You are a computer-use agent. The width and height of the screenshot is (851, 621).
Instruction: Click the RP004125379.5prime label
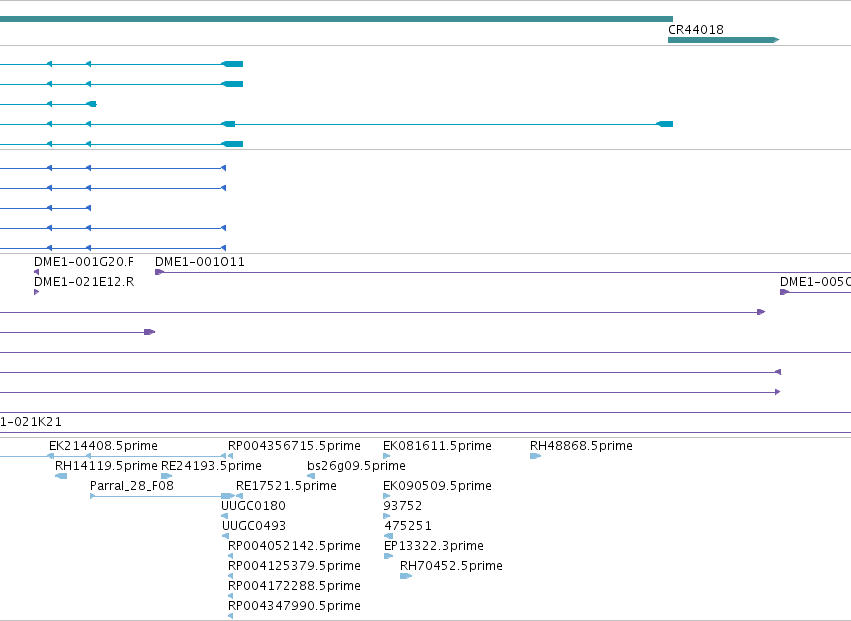[294, 566]
